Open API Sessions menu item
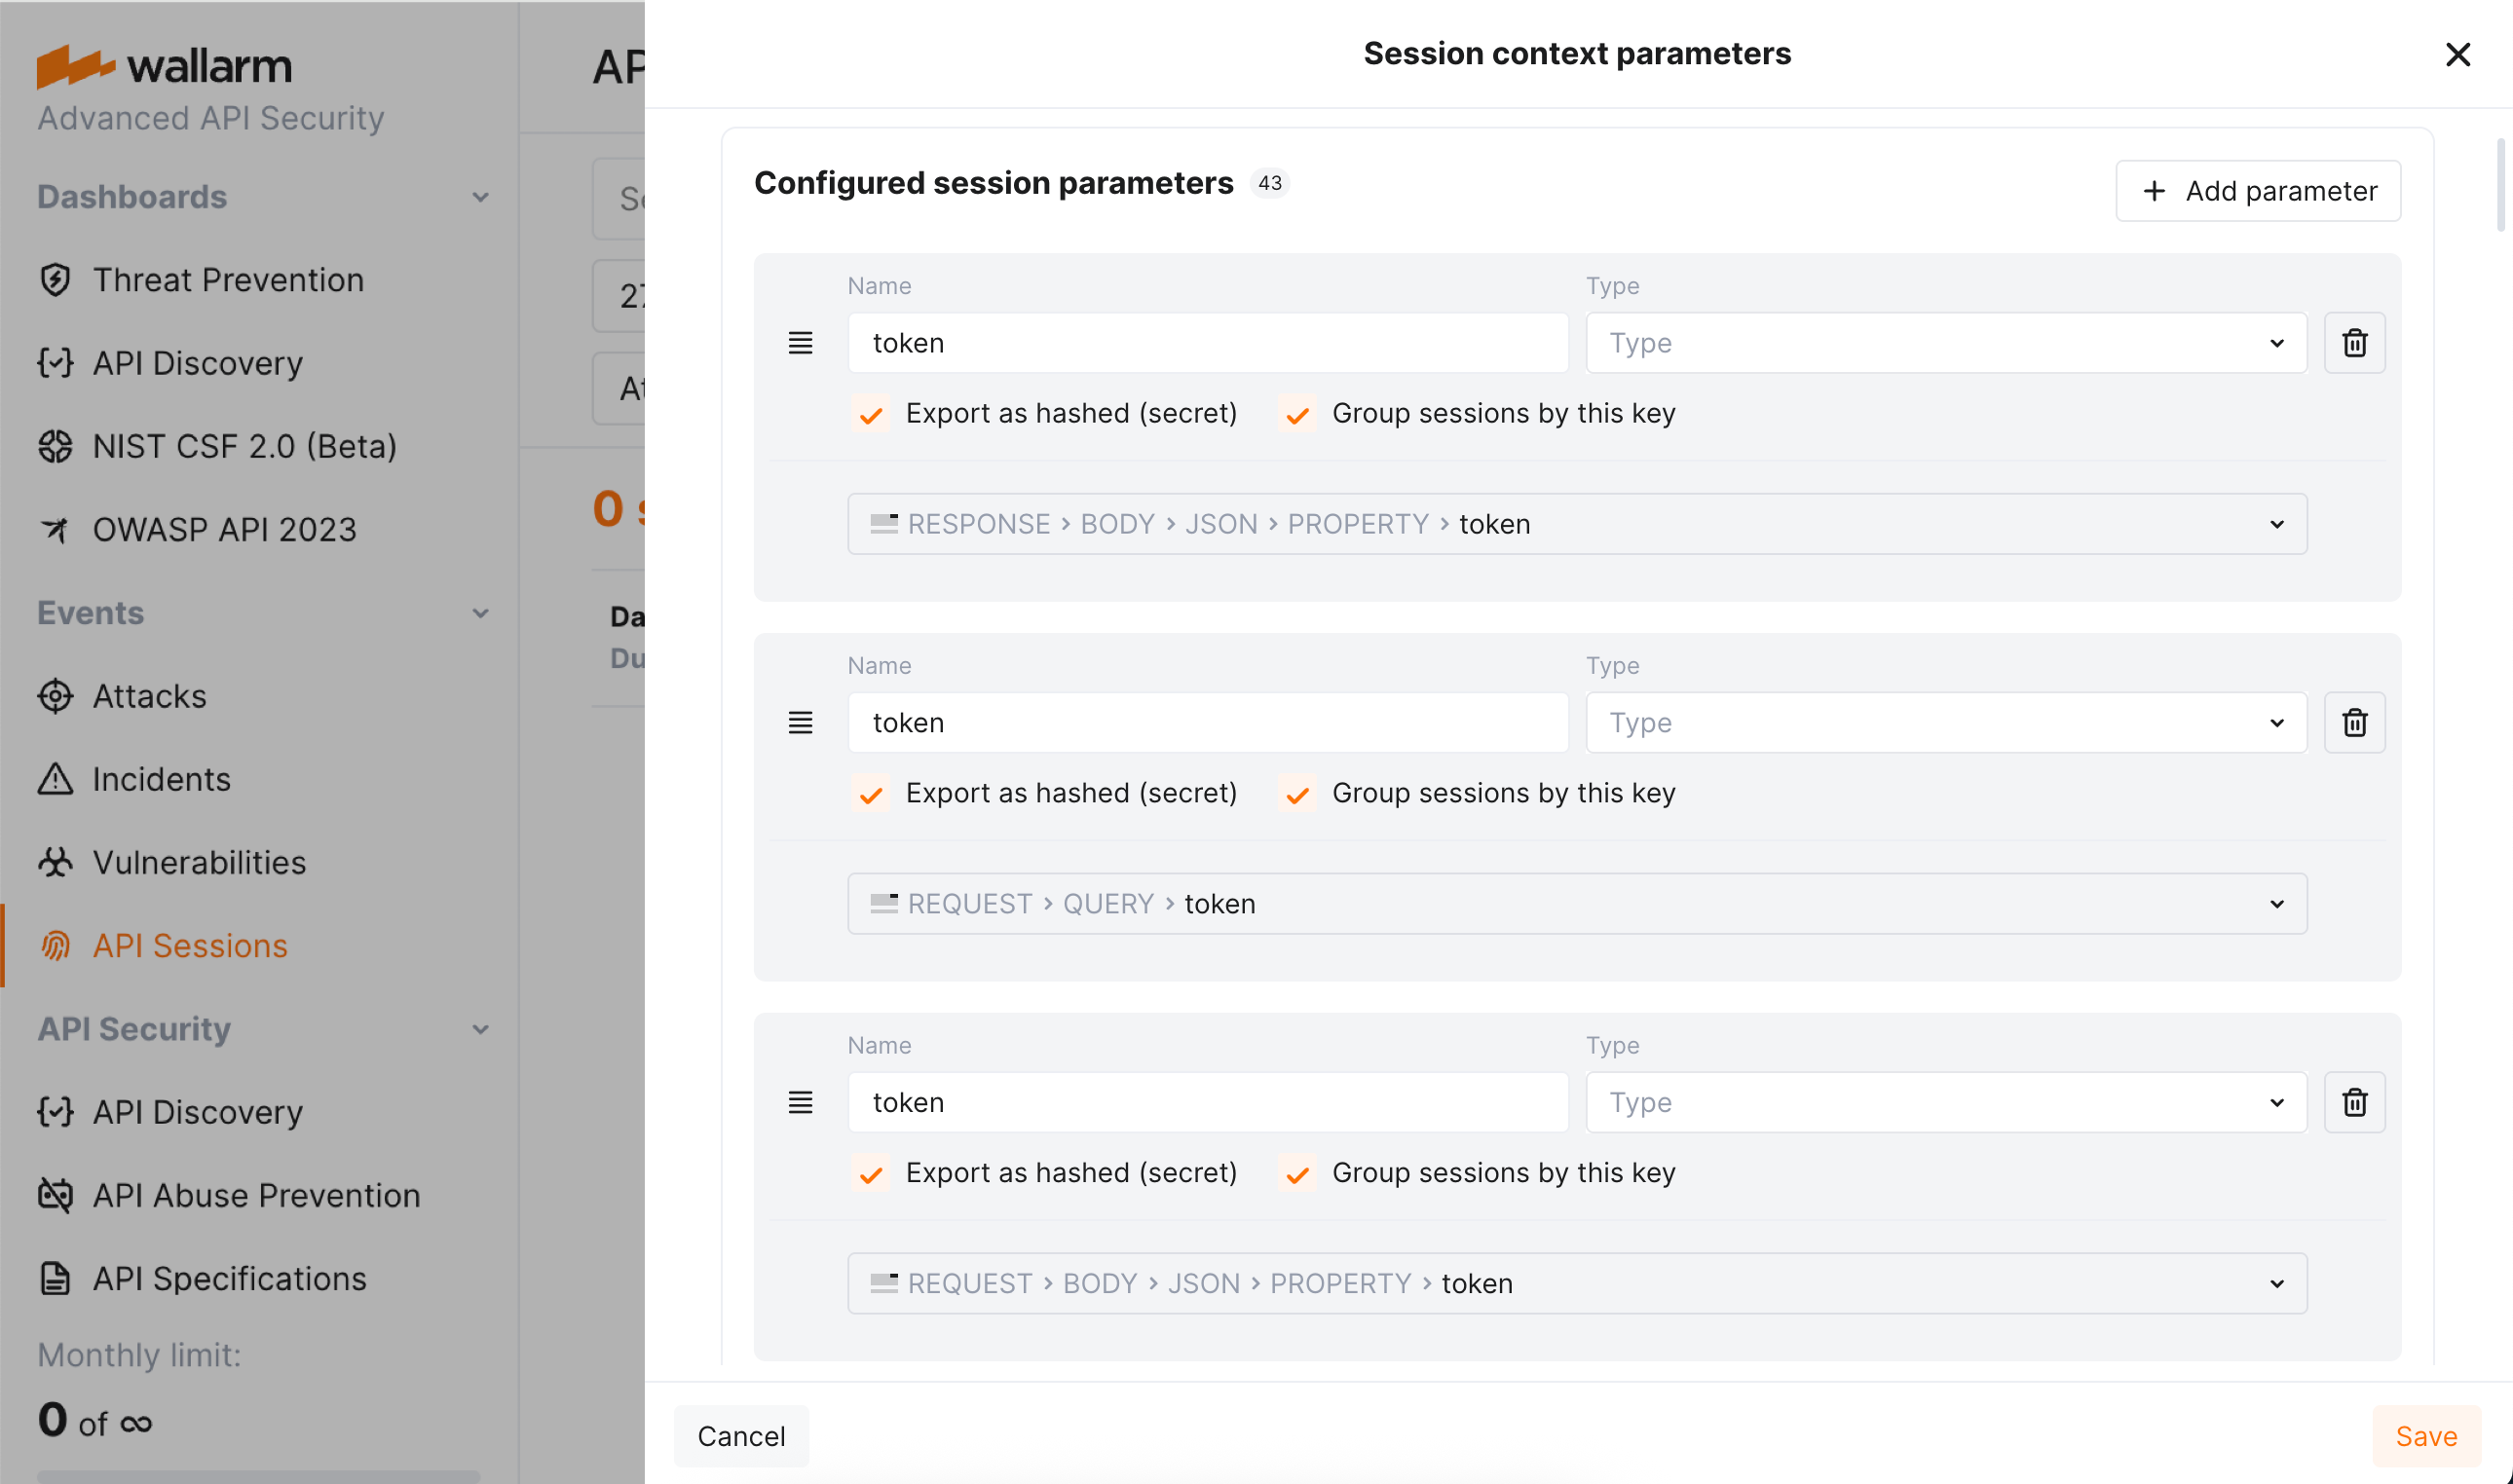 point(190,945)
